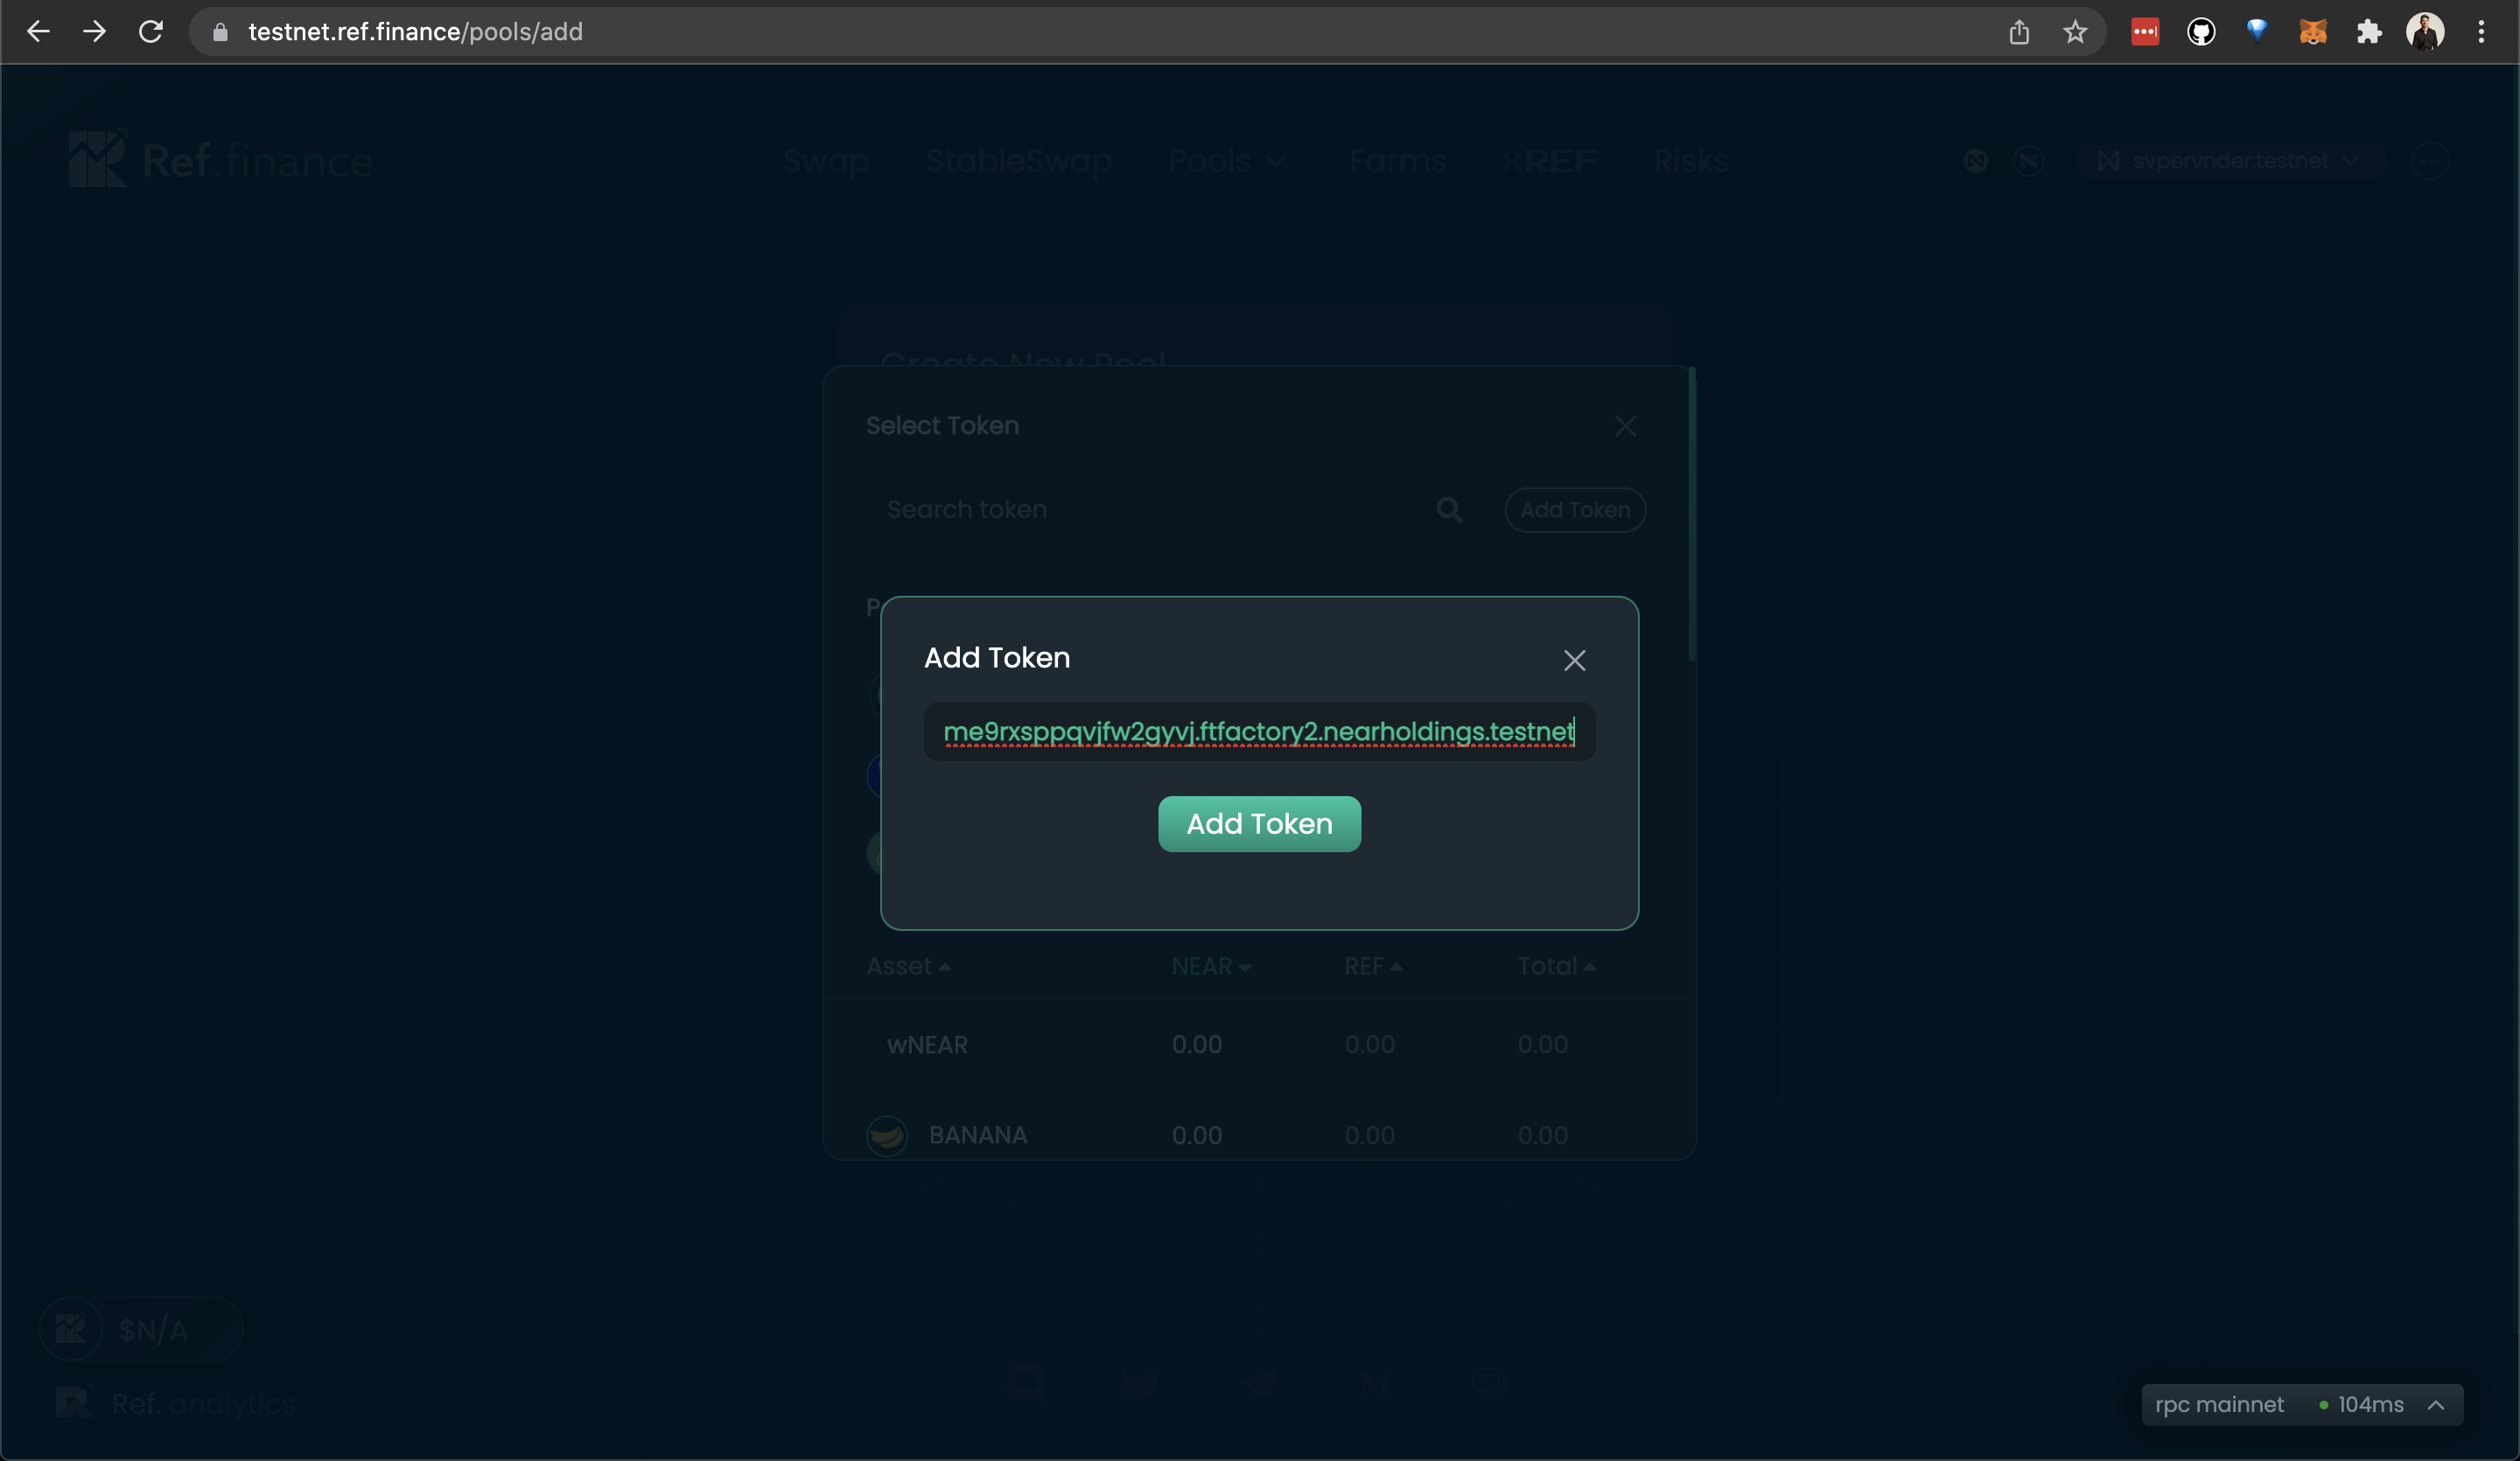
Task: Open the Farms tab
Action: click(x=1397, y=161)
